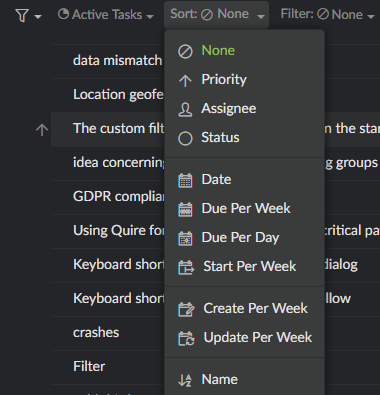This screenshot has width=380, height=395.
Task: Click the funnel filter icon
Action: 22,15
